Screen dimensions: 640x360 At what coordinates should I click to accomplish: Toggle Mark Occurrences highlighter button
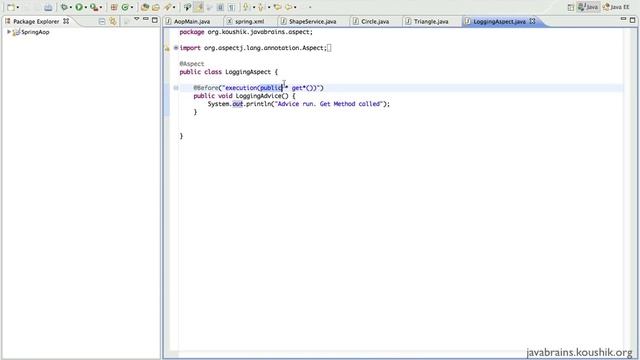(x=198, y=7)
